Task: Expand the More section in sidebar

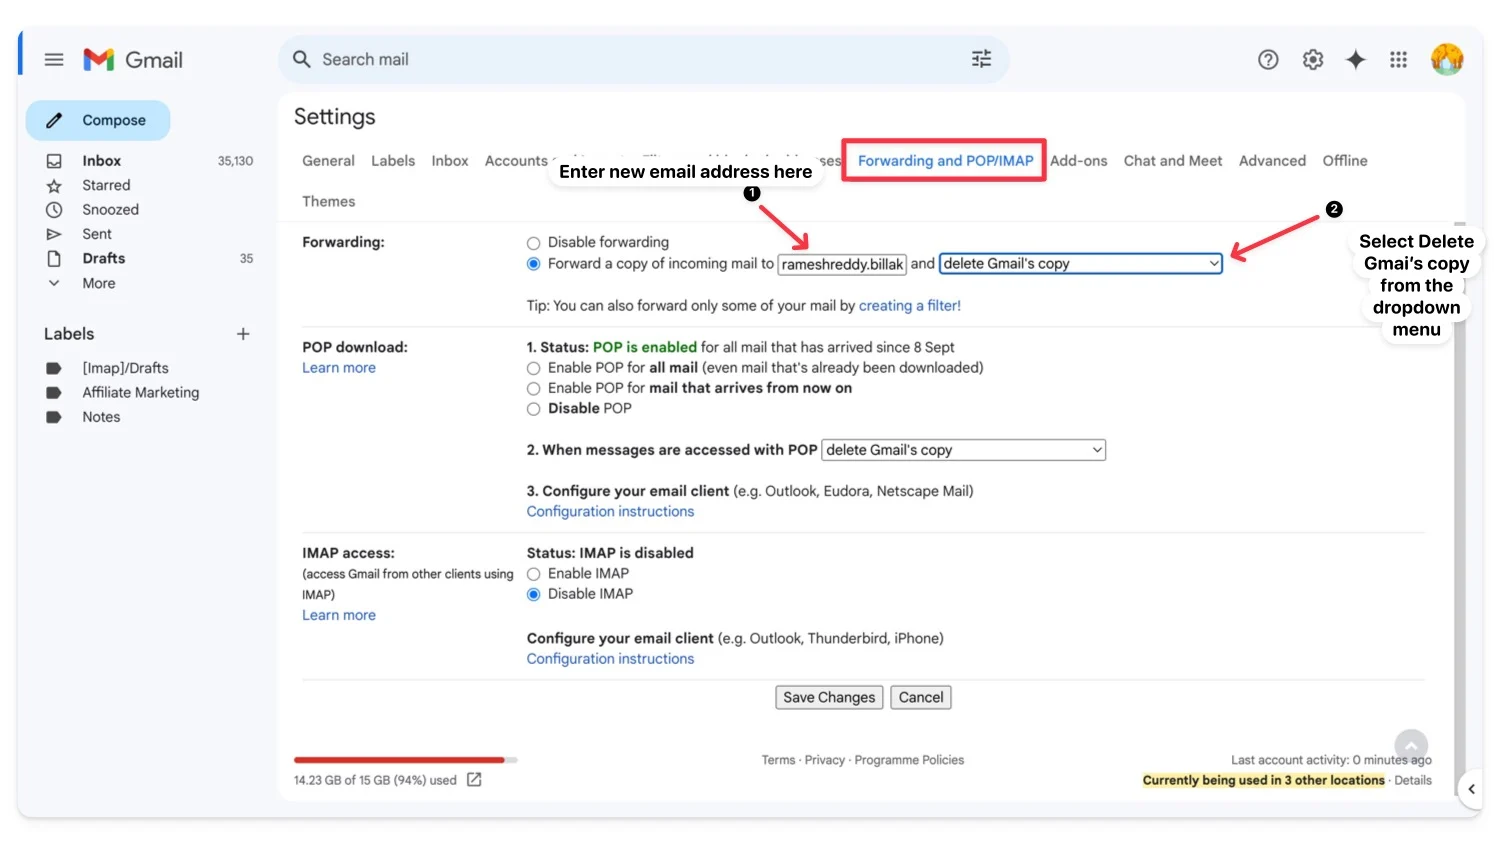Action: [x=98, y=284]
